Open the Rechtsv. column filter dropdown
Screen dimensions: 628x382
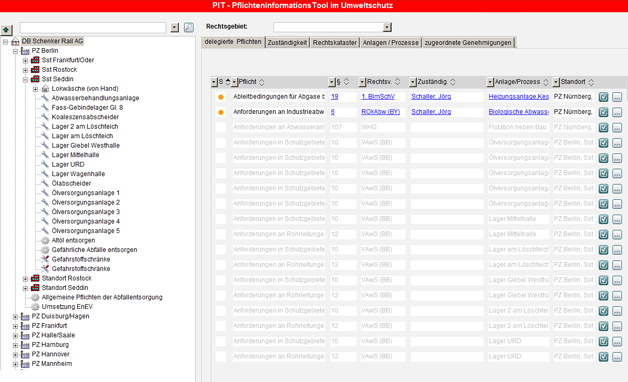[x=362, y=82]
